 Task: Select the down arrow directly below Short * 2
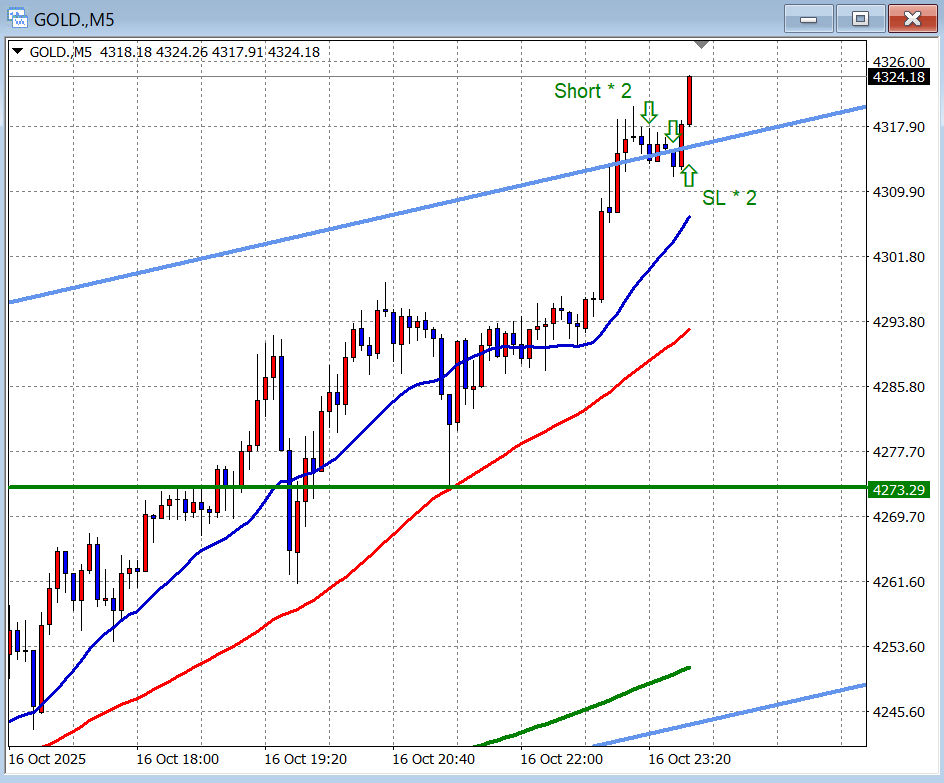click(649, 111)
